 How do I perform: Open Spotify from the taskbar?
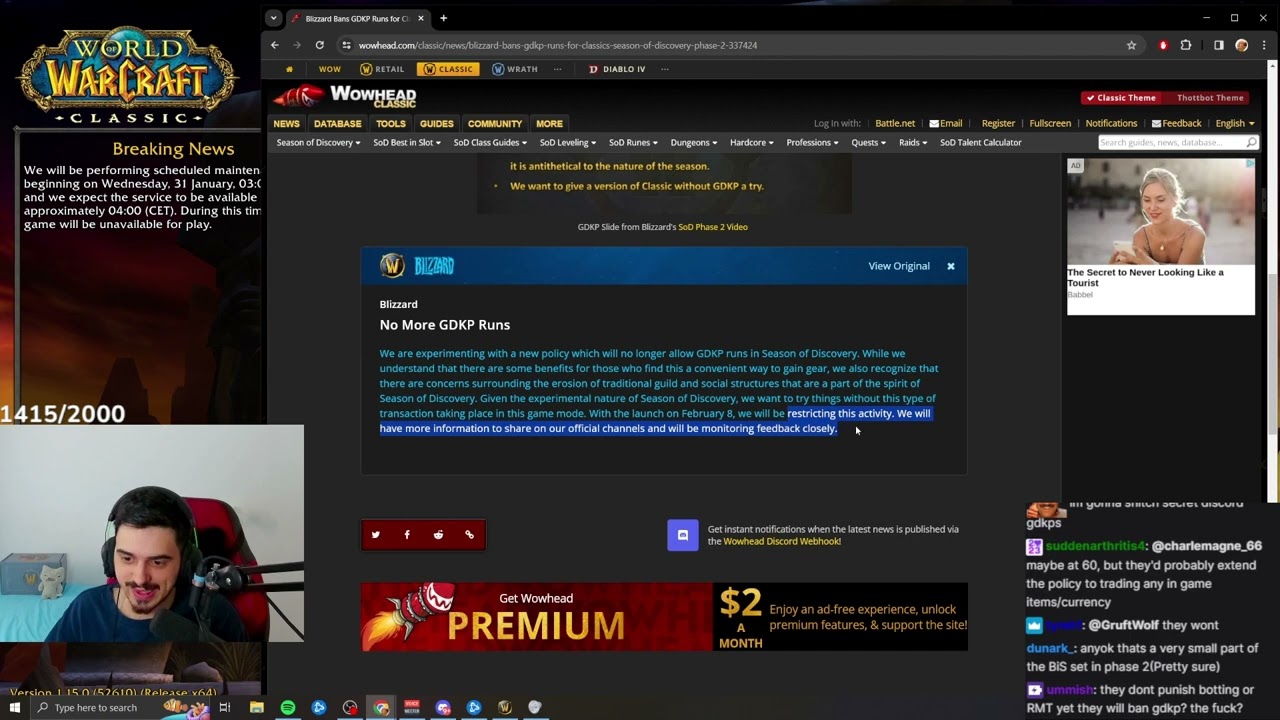[x=288, y=707]
